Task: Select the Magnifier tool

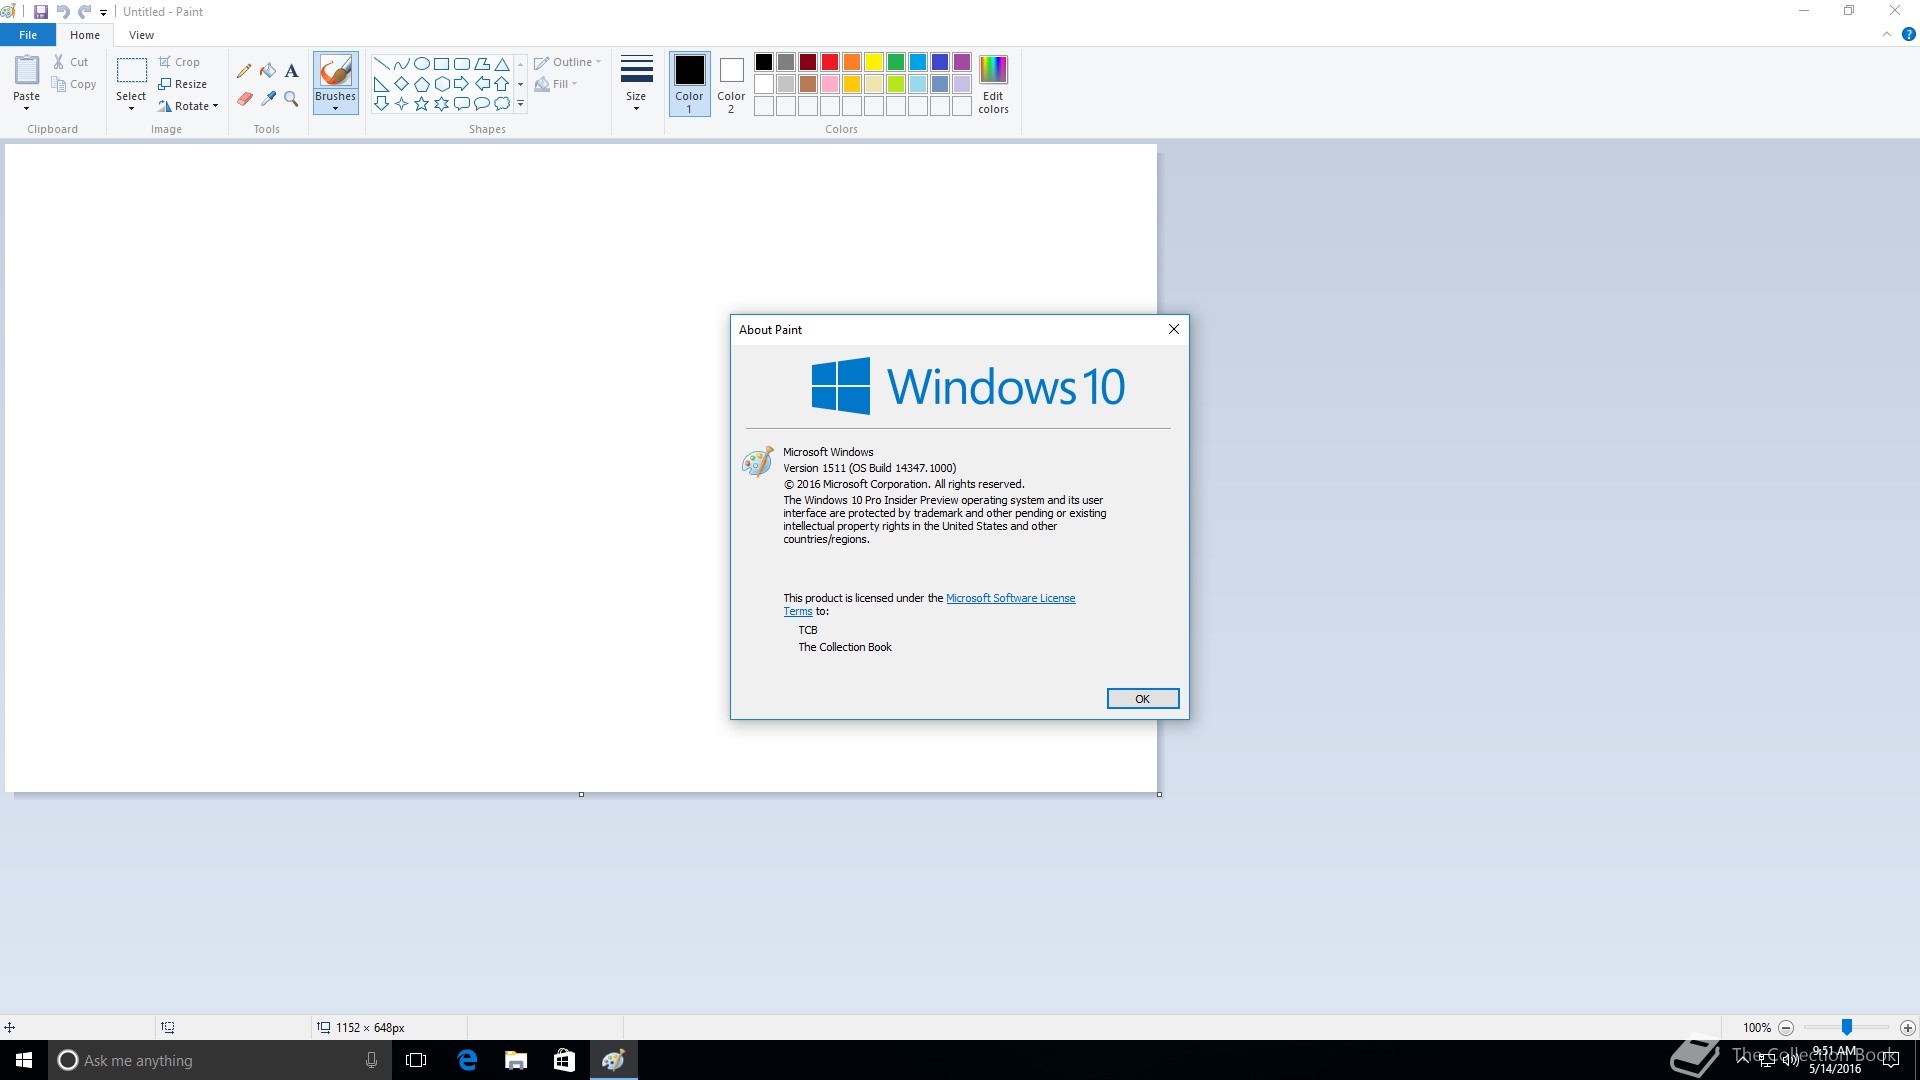Action: [x=291, y=99]
